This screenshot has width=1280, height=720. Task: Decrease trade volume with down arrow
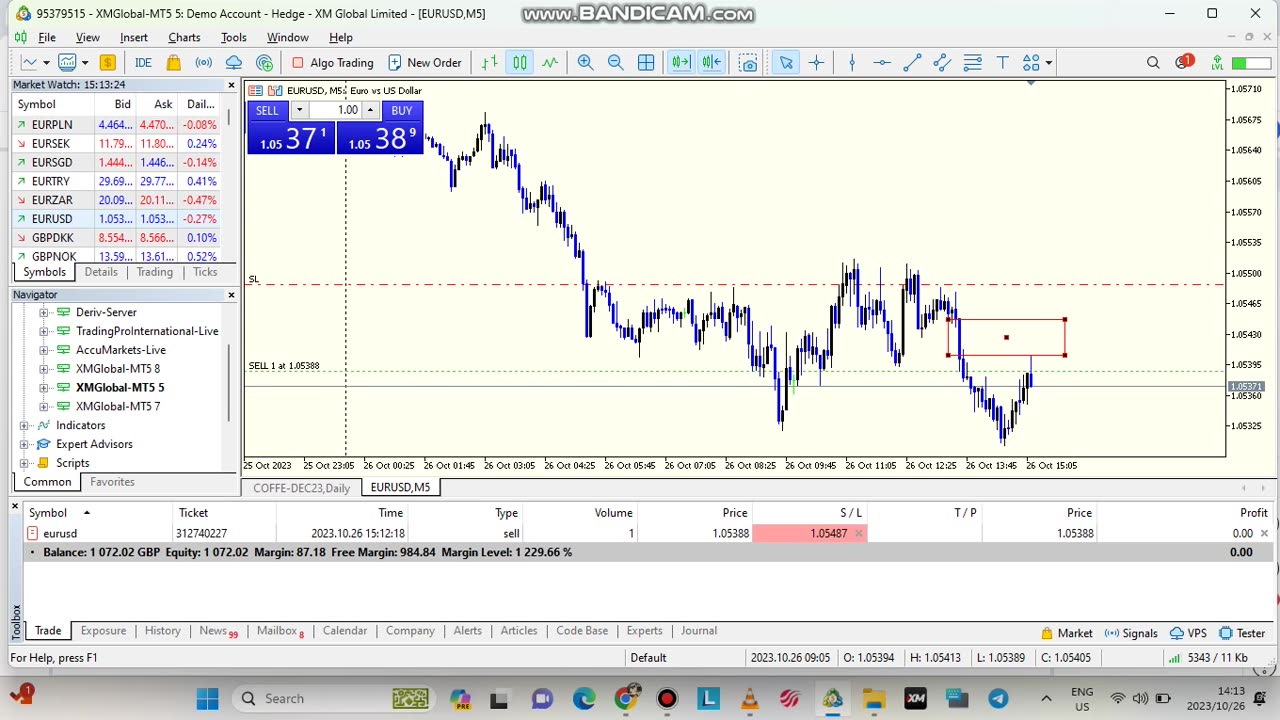point(299,110)
